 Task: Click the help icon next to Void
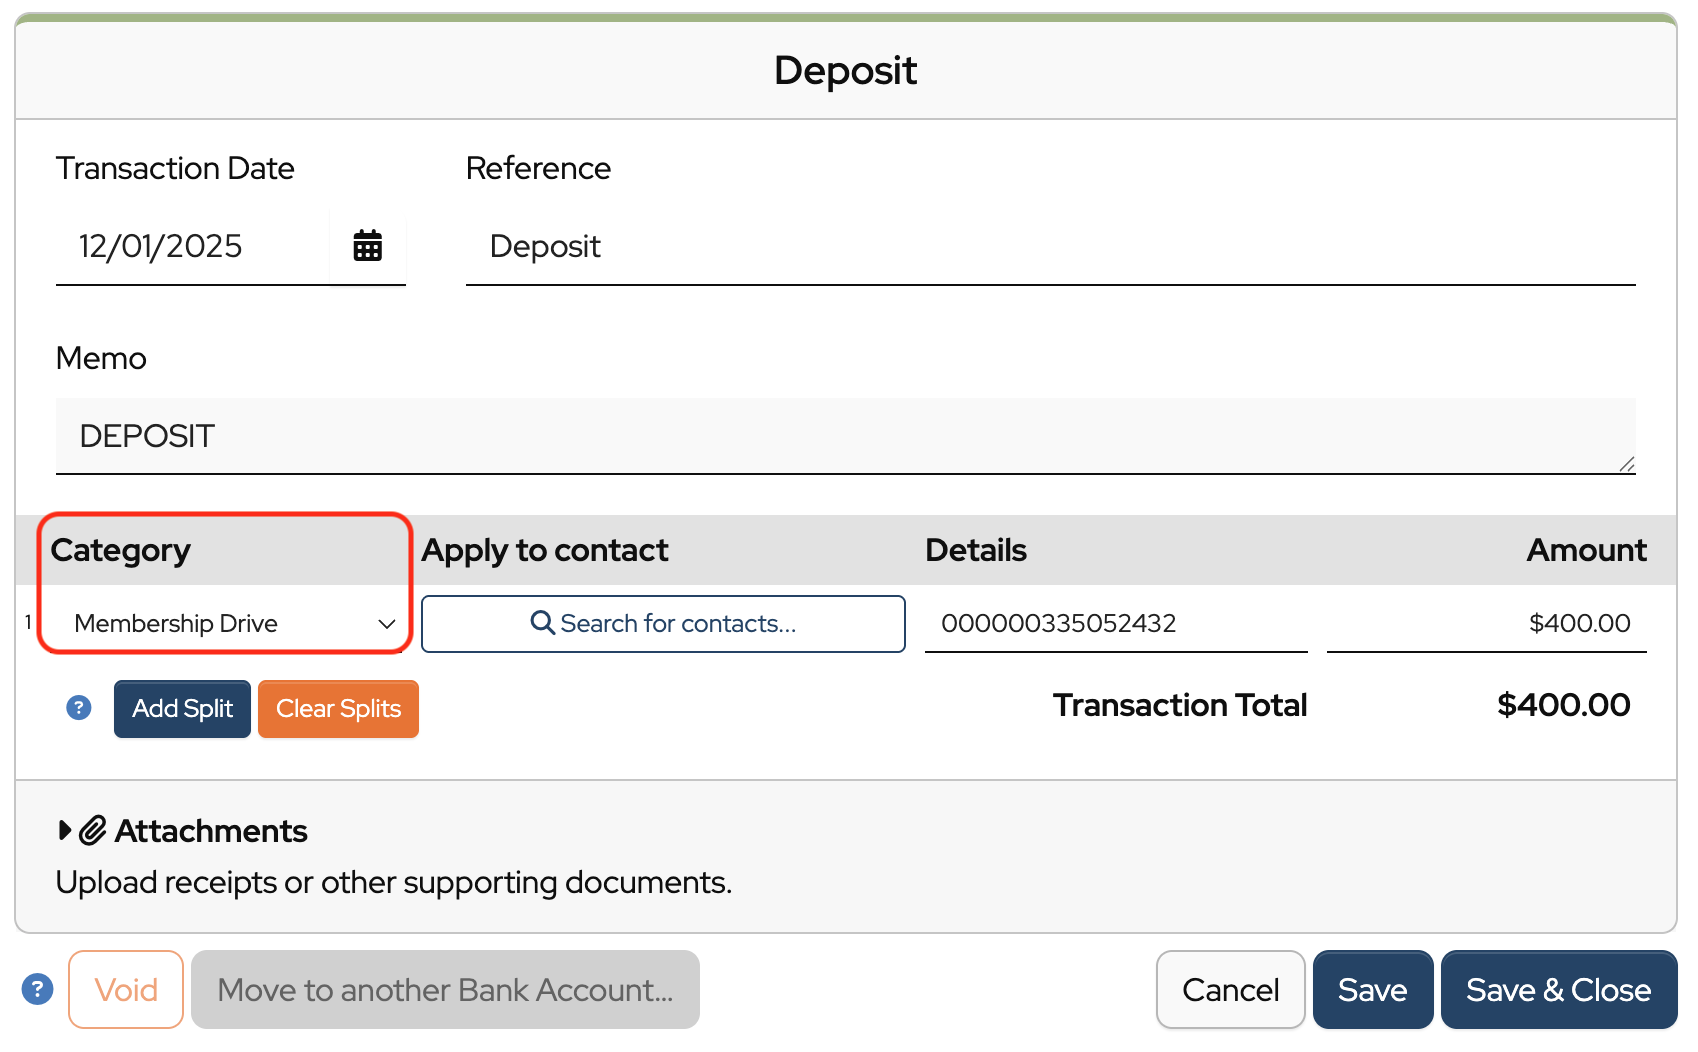pyautogui.click(x=37, y=989)
